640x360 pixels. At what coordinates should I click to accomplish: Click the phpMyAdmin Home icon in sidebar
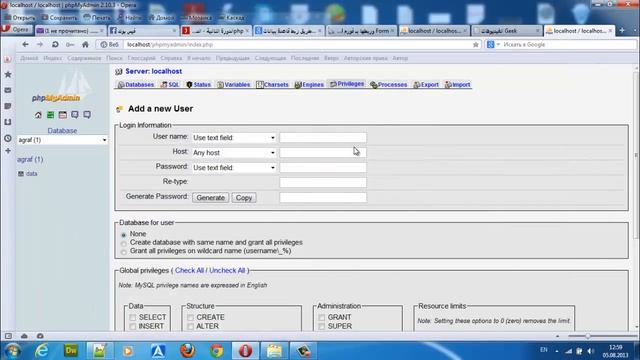pyautogui.click(x=38, y=115)
